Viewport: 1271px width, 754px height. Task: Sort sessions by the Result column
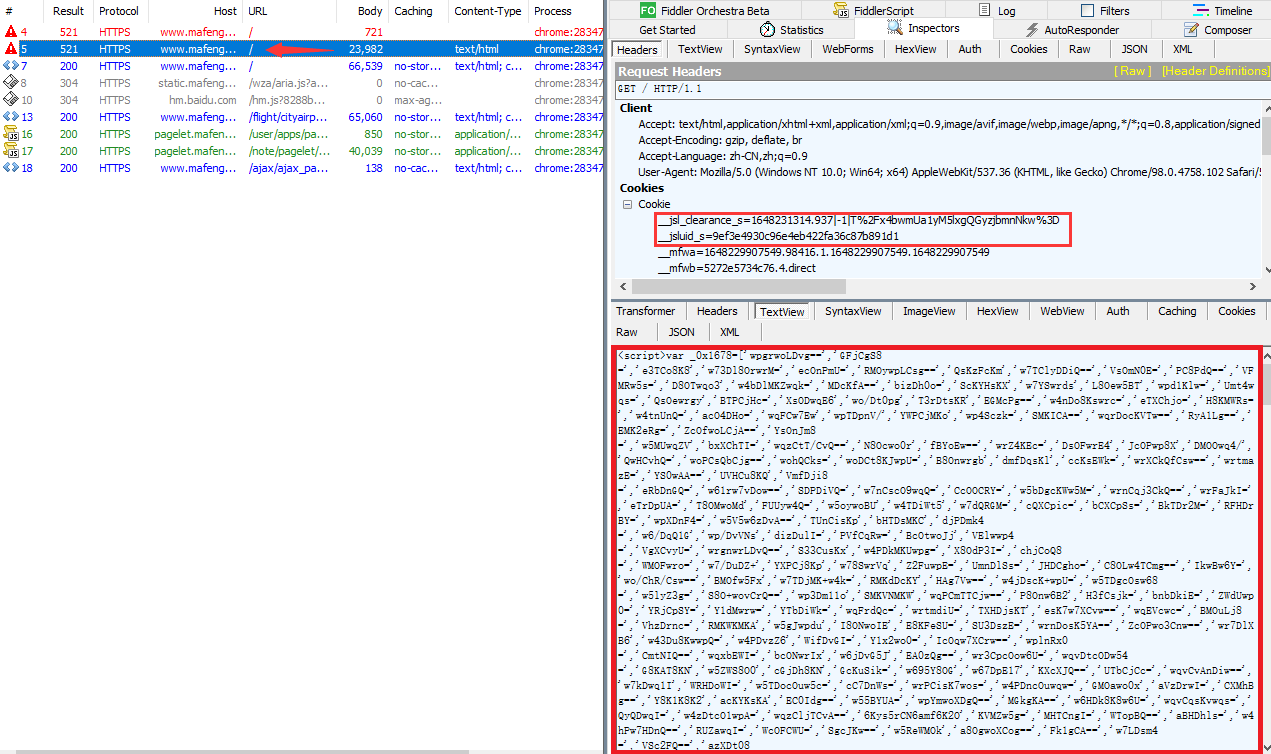point(68,11)
